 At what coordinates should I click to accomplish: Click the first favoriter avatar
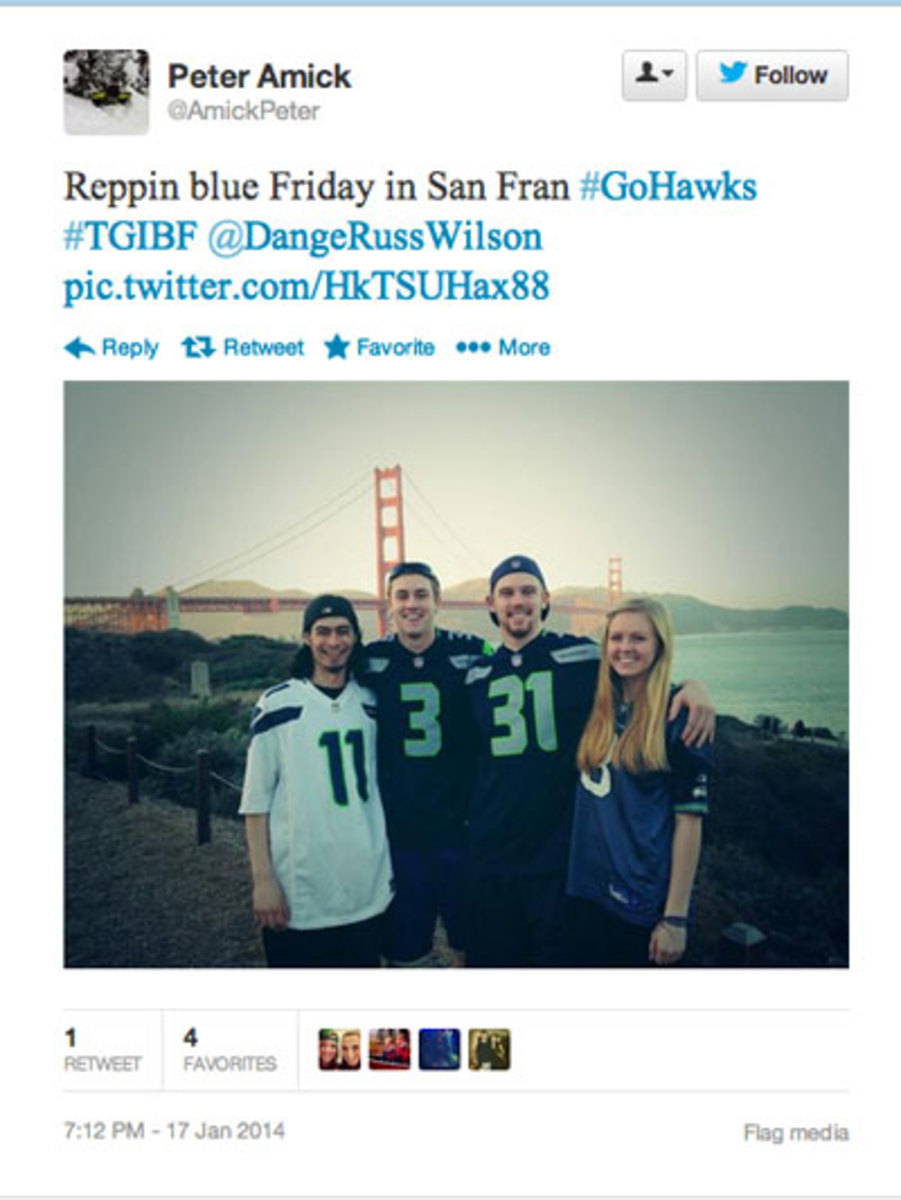pos(339,1050)
